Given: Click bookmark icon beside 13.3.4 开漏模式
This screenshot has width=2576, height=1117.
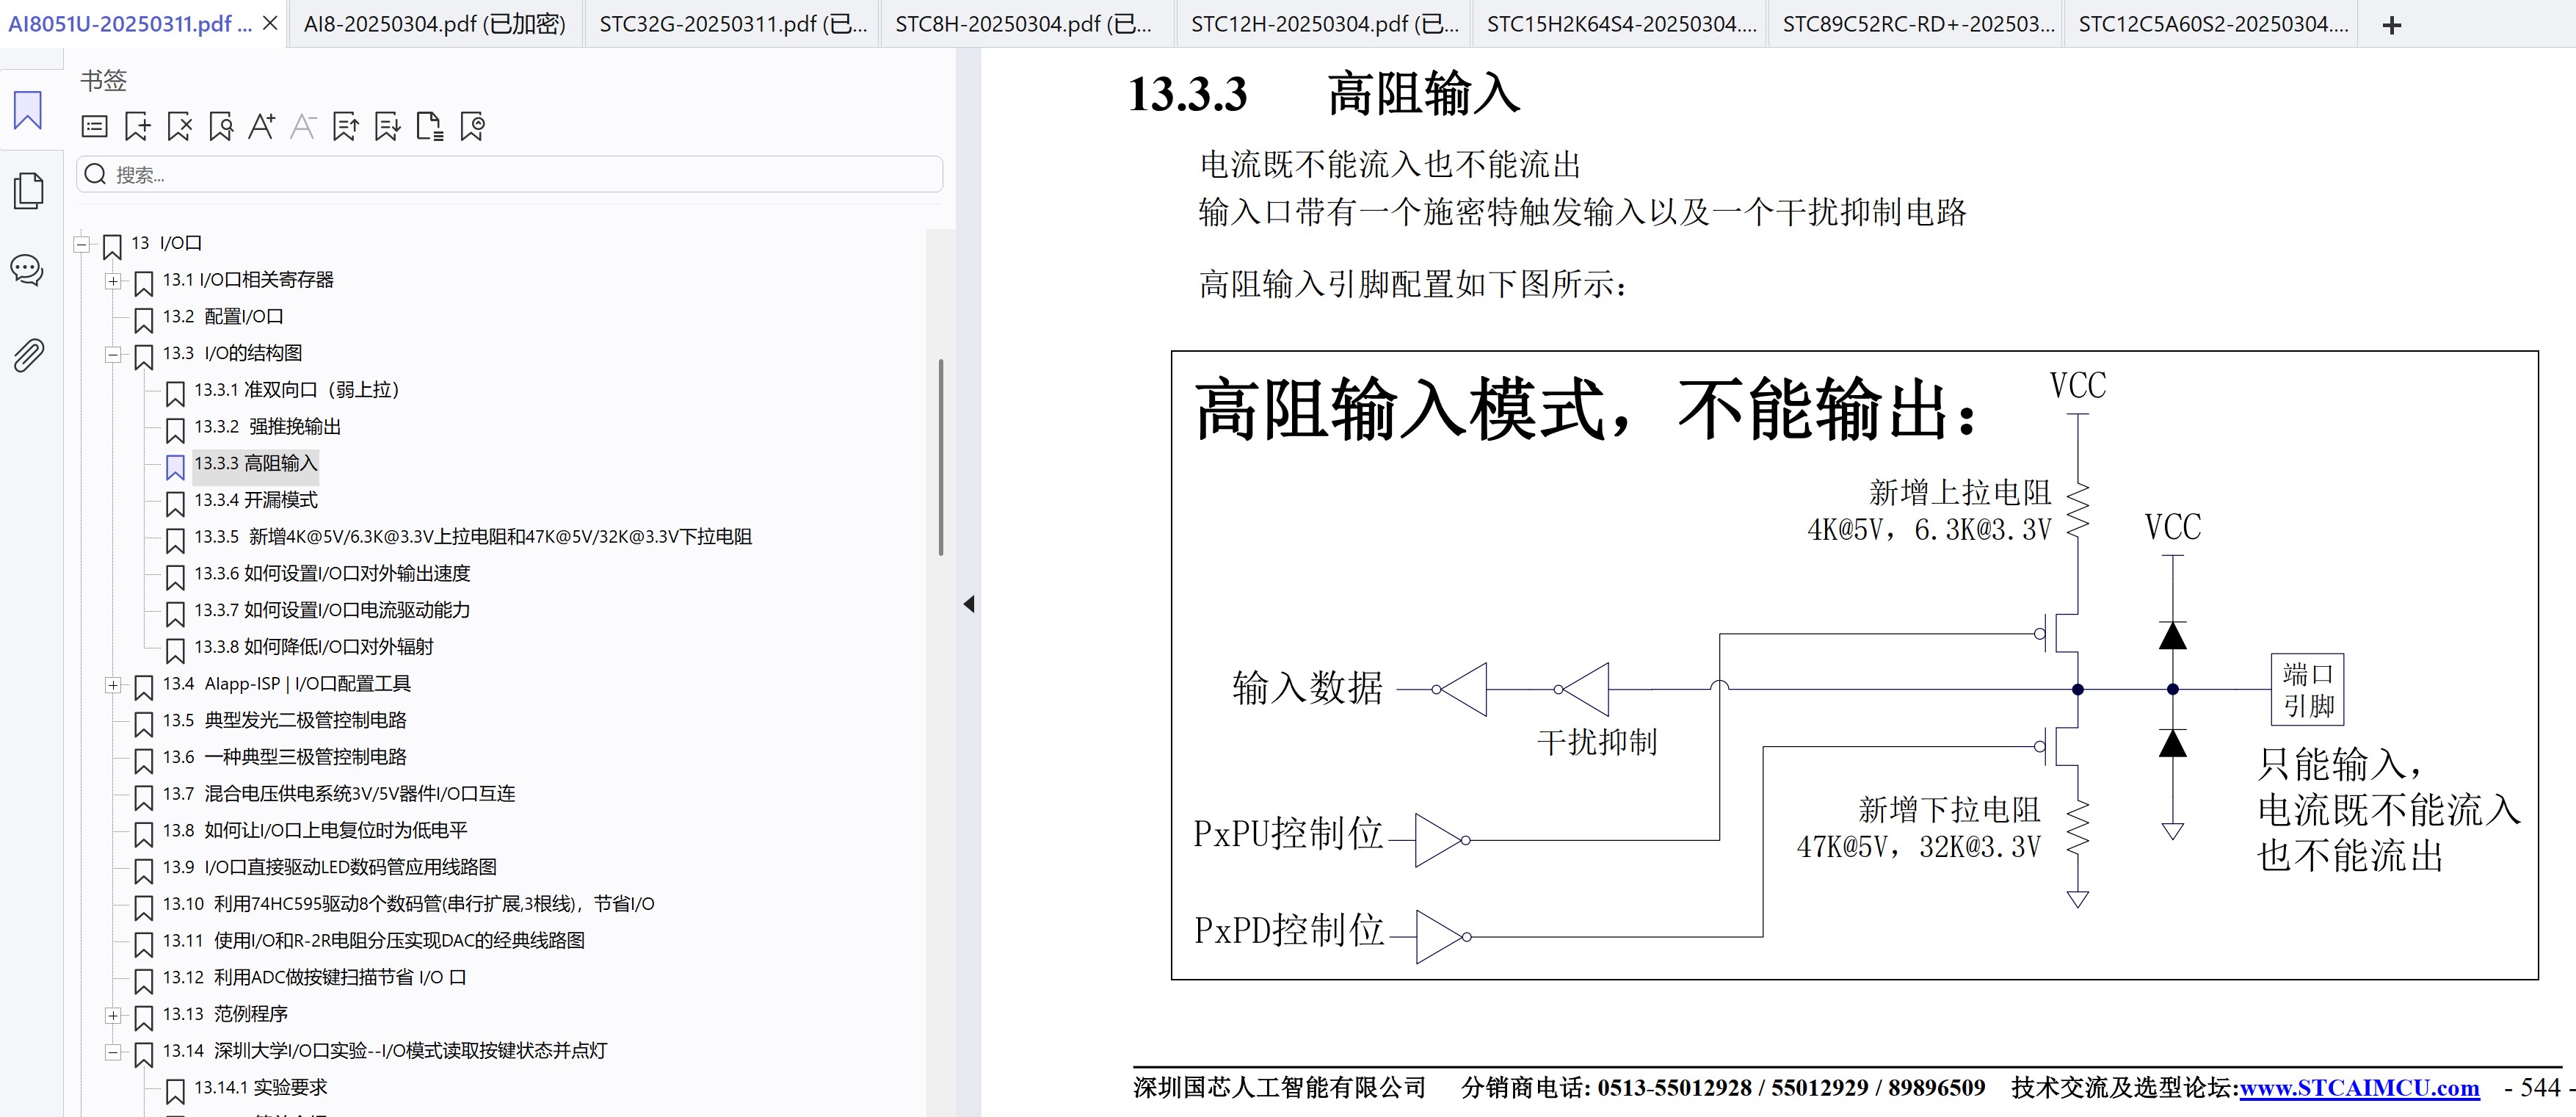Looking at the screenshot, I should tap(175, 503).
